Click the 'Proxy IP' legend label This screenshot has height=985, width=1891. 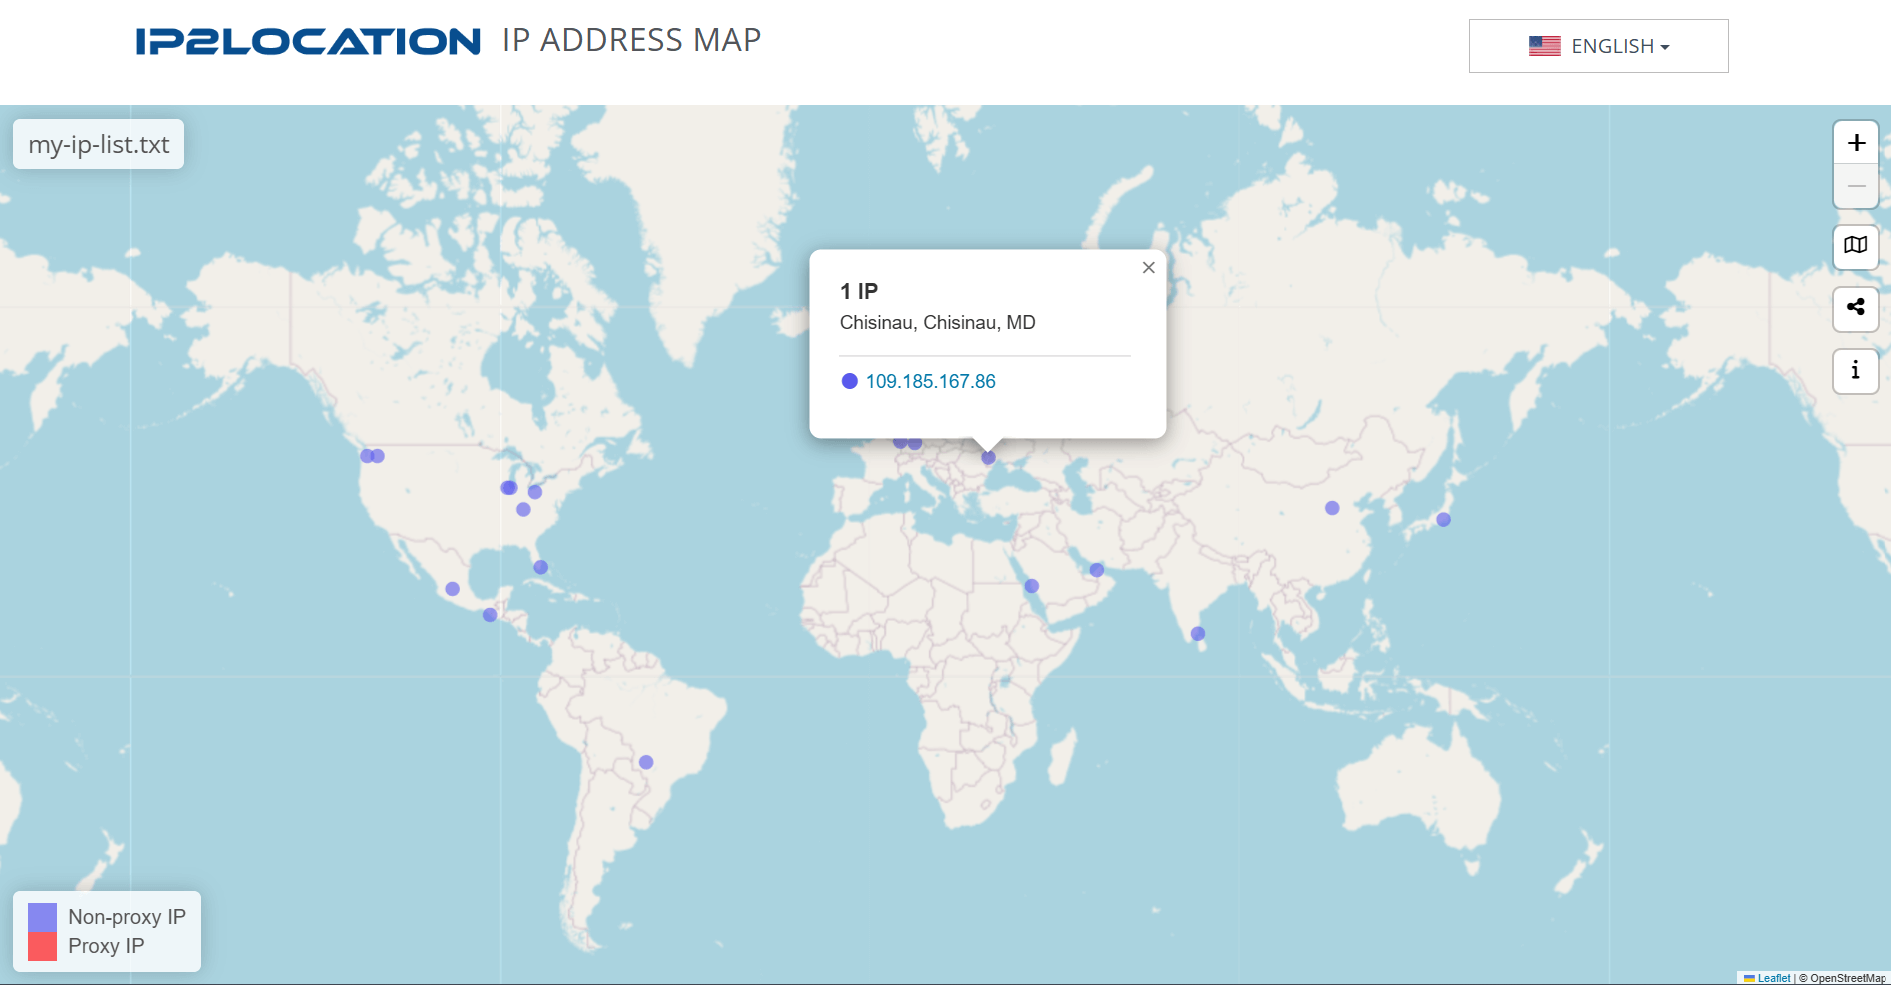pyautogui.click(x=106, y=946)
